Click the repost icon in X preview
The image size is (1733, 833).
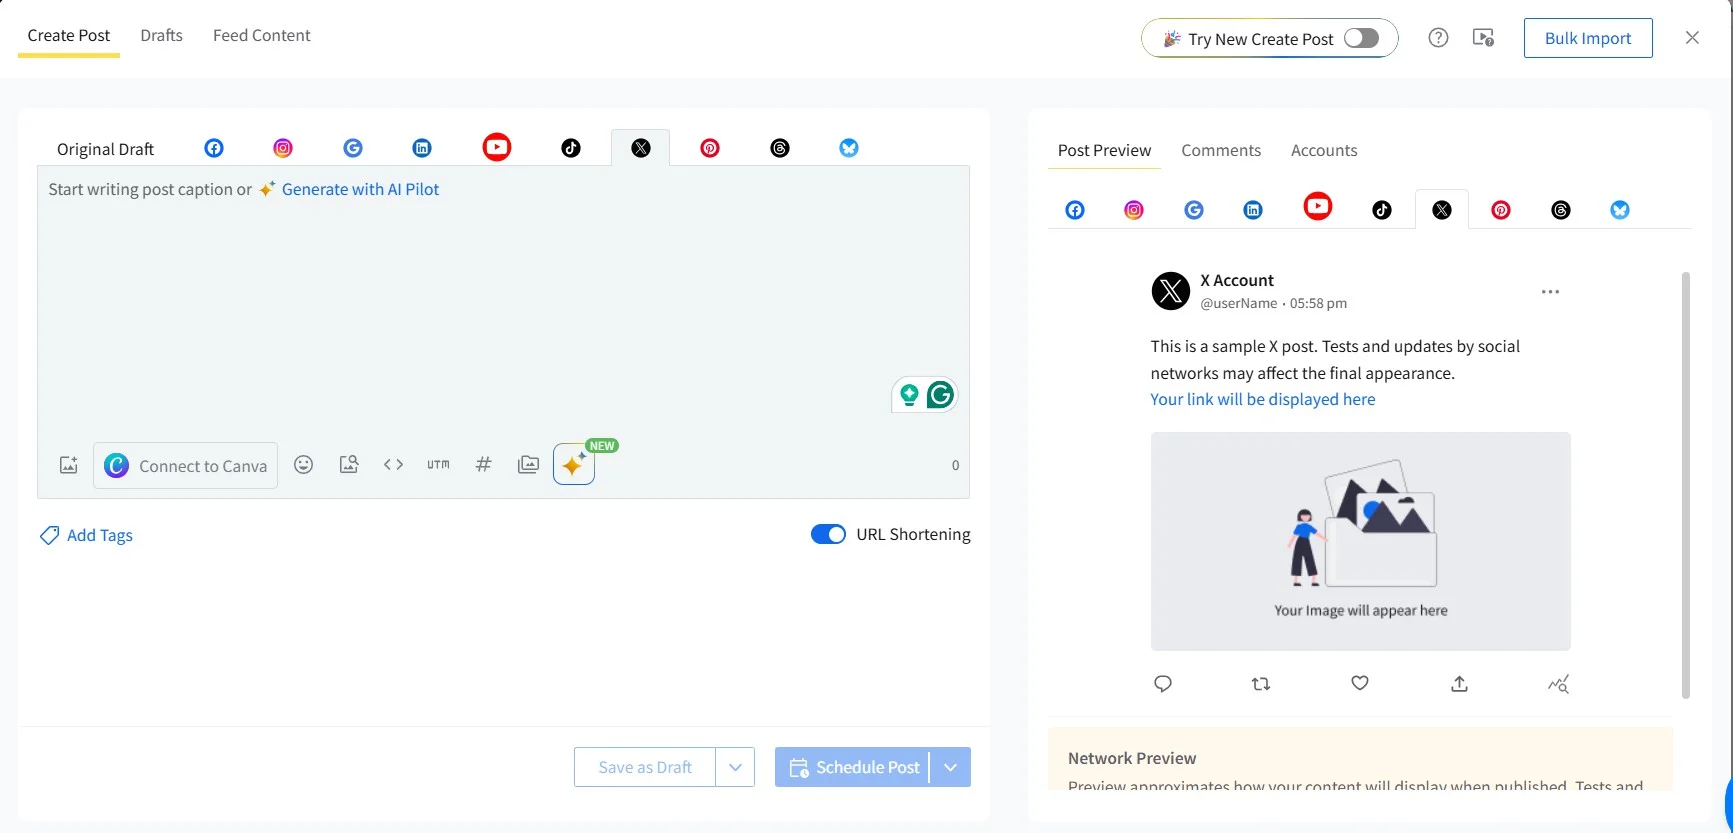tap(1261, 684)
